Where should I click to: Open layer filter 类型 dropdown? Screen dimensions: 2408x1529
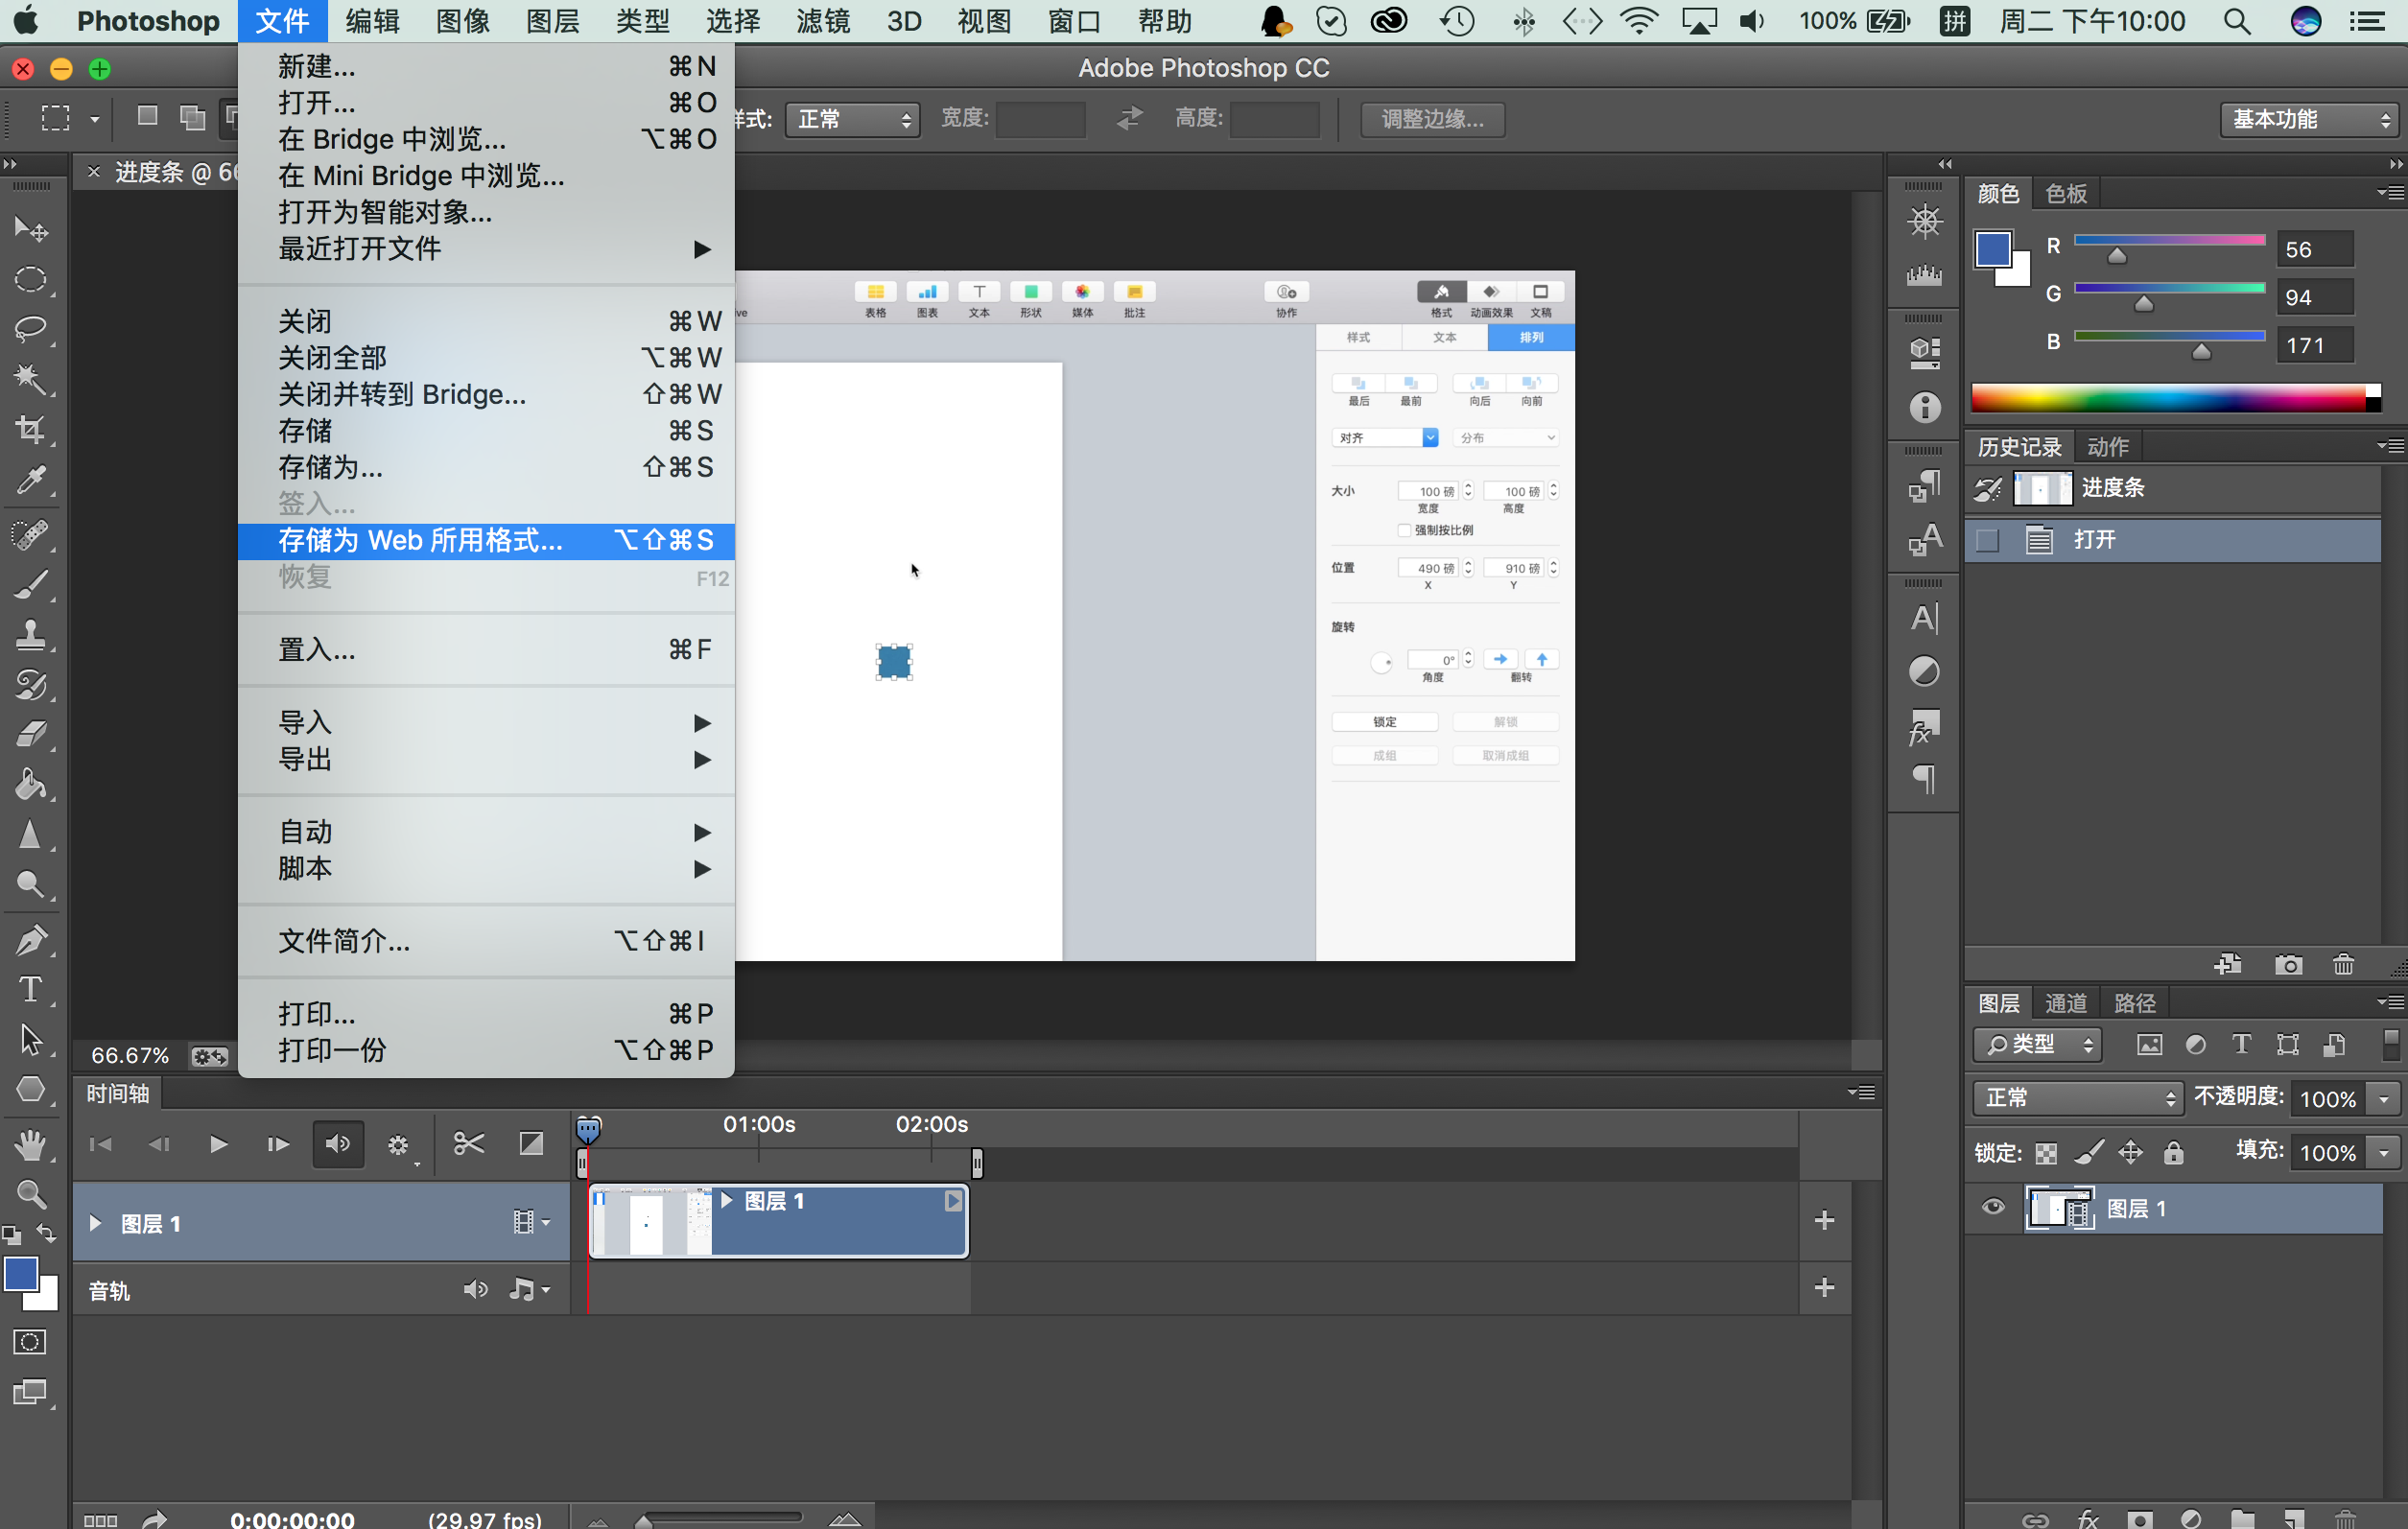click(2038, 1045)
